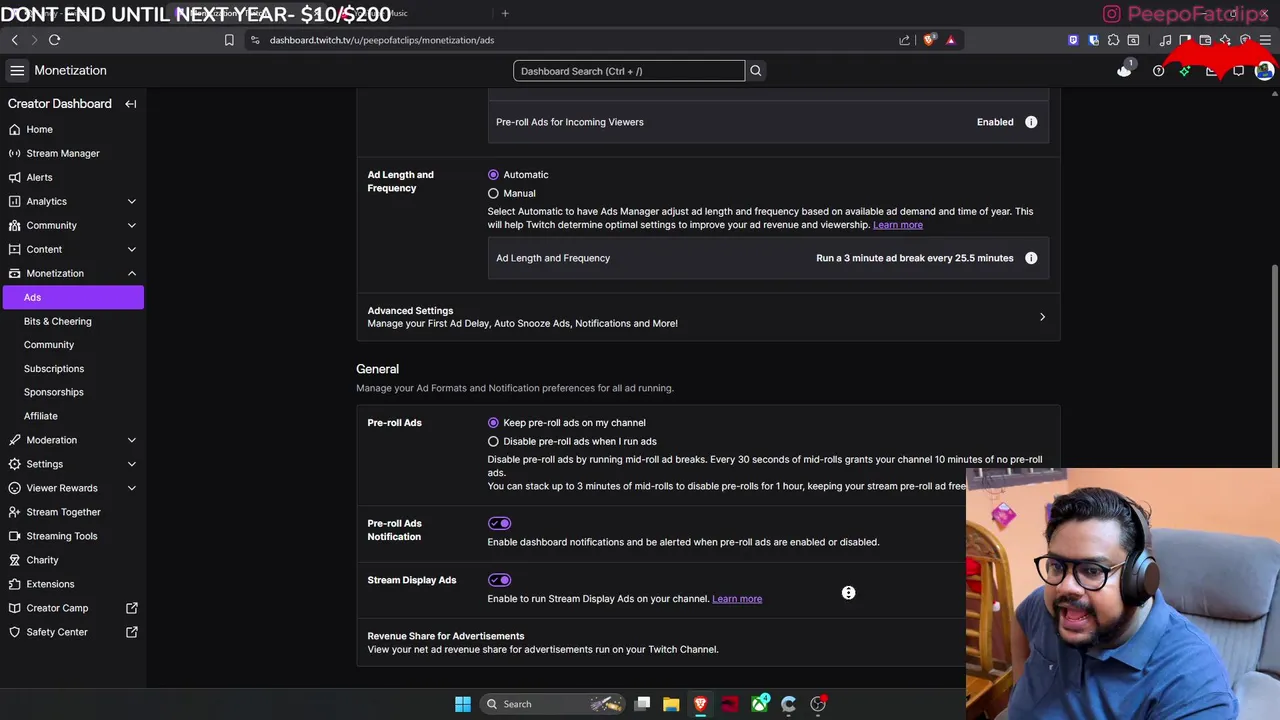Screen dimensions: 1280x720
Task: Open Task View on taskbar
Action: click(643, 704)
